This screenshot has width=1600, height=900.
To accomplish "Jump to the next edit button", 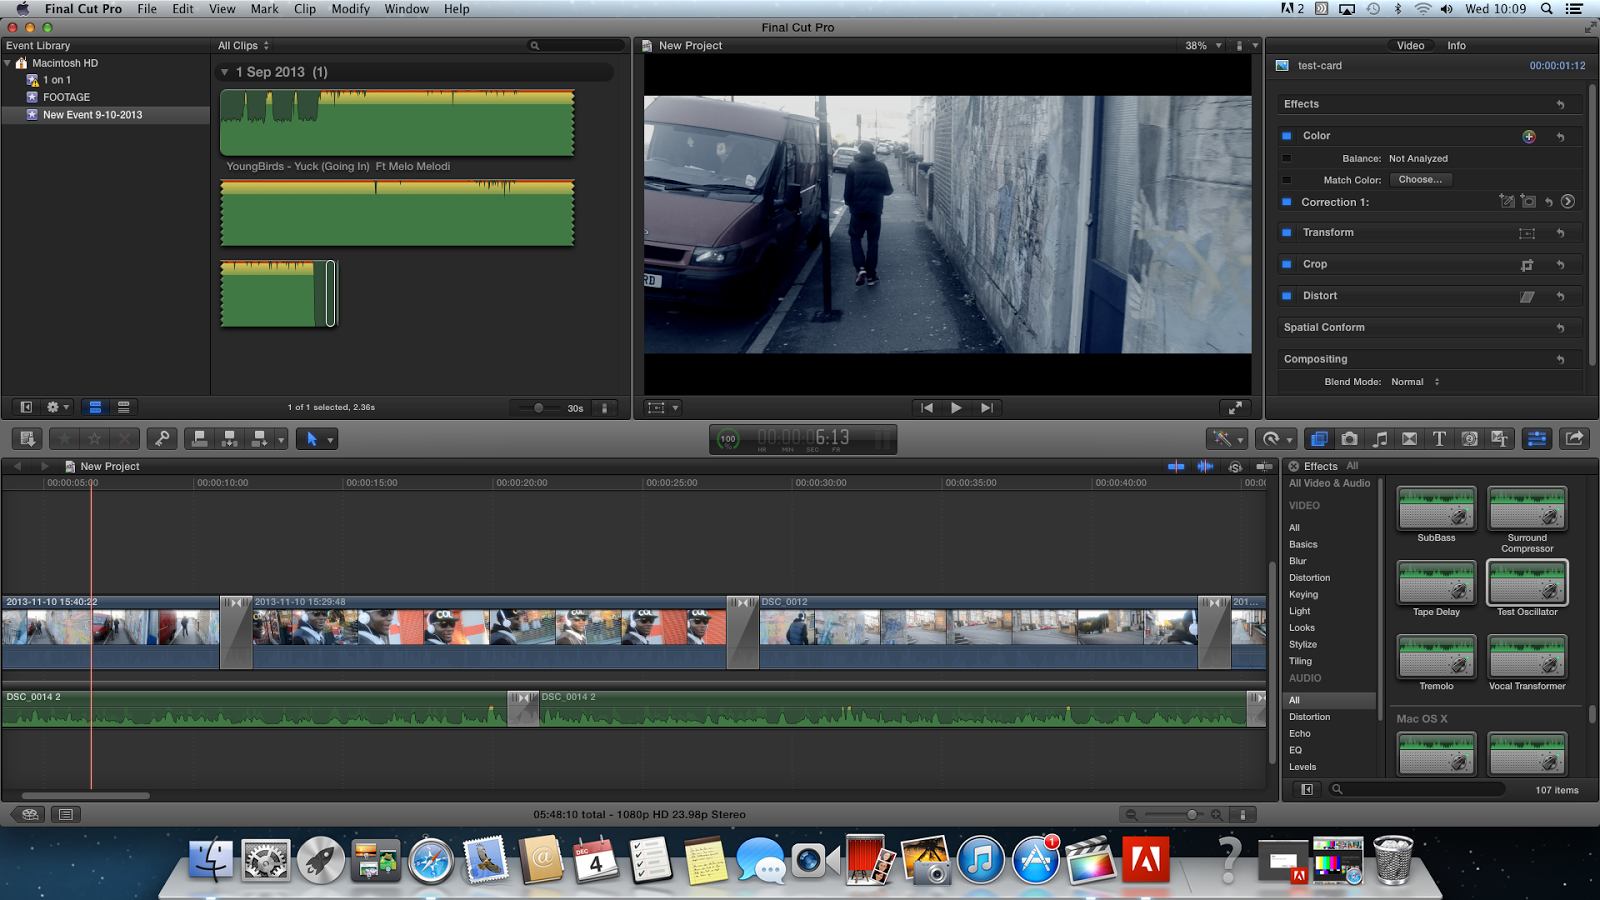I will [987, 408].
